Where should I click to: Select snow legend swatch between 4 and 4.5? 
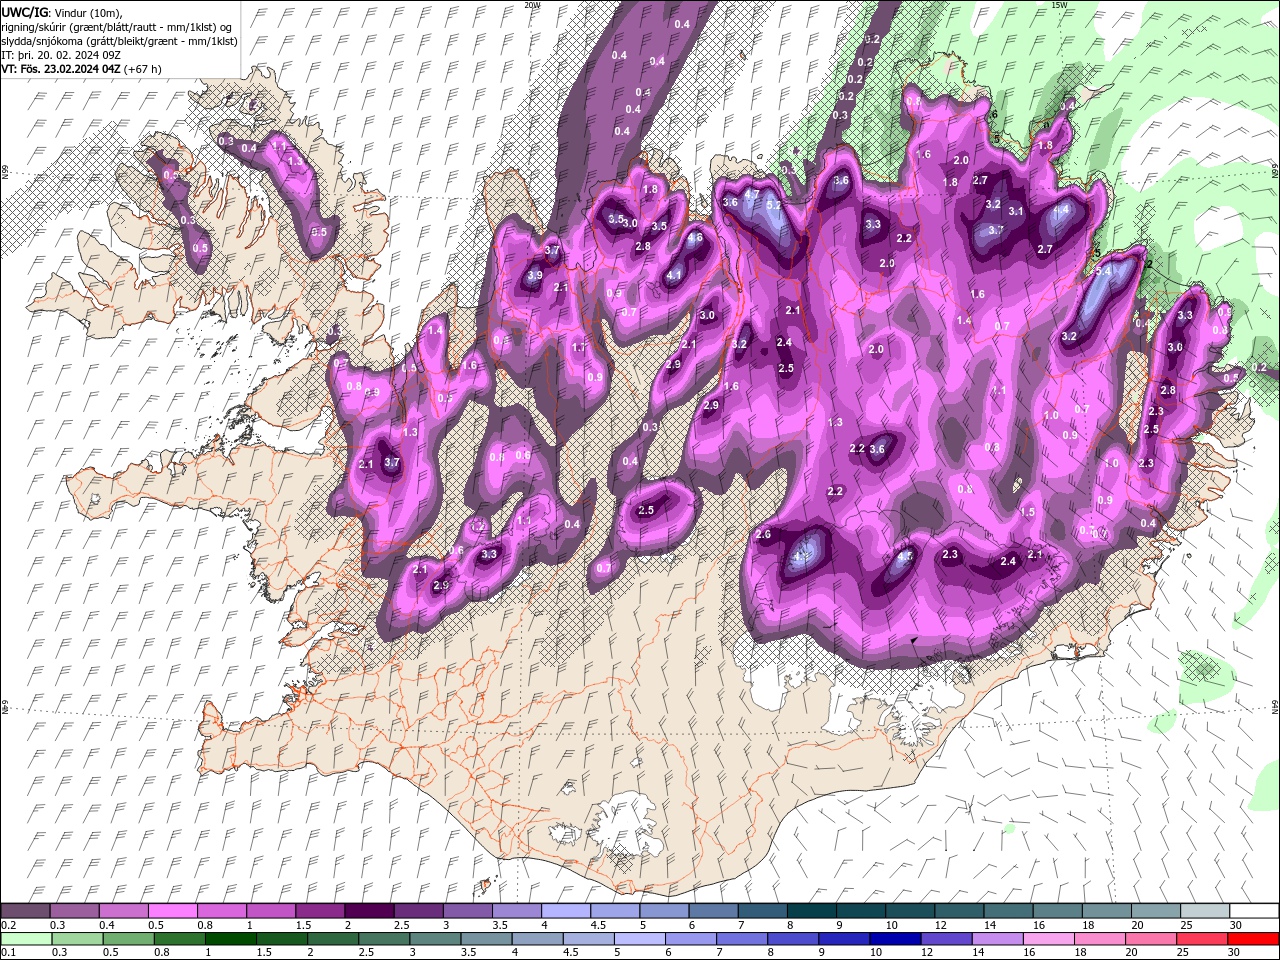565,911
